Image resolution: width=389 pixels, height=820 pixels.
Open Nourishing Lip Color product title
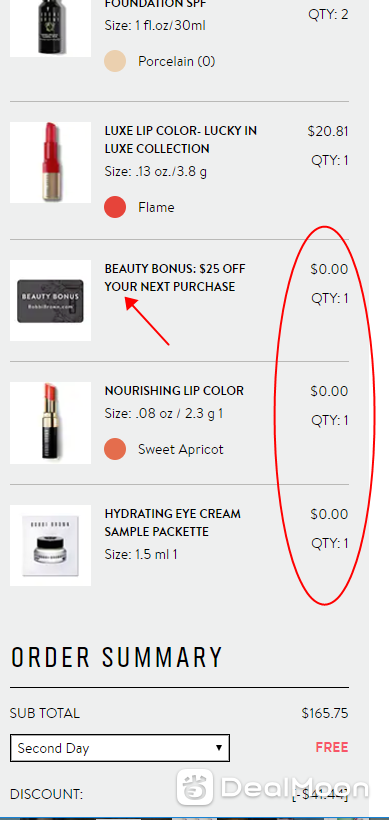point(174,391)
